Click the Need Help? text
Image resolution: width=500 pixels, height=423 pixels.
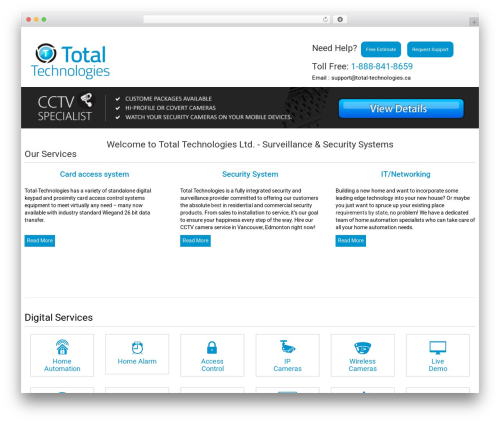[x=334, y=48]
